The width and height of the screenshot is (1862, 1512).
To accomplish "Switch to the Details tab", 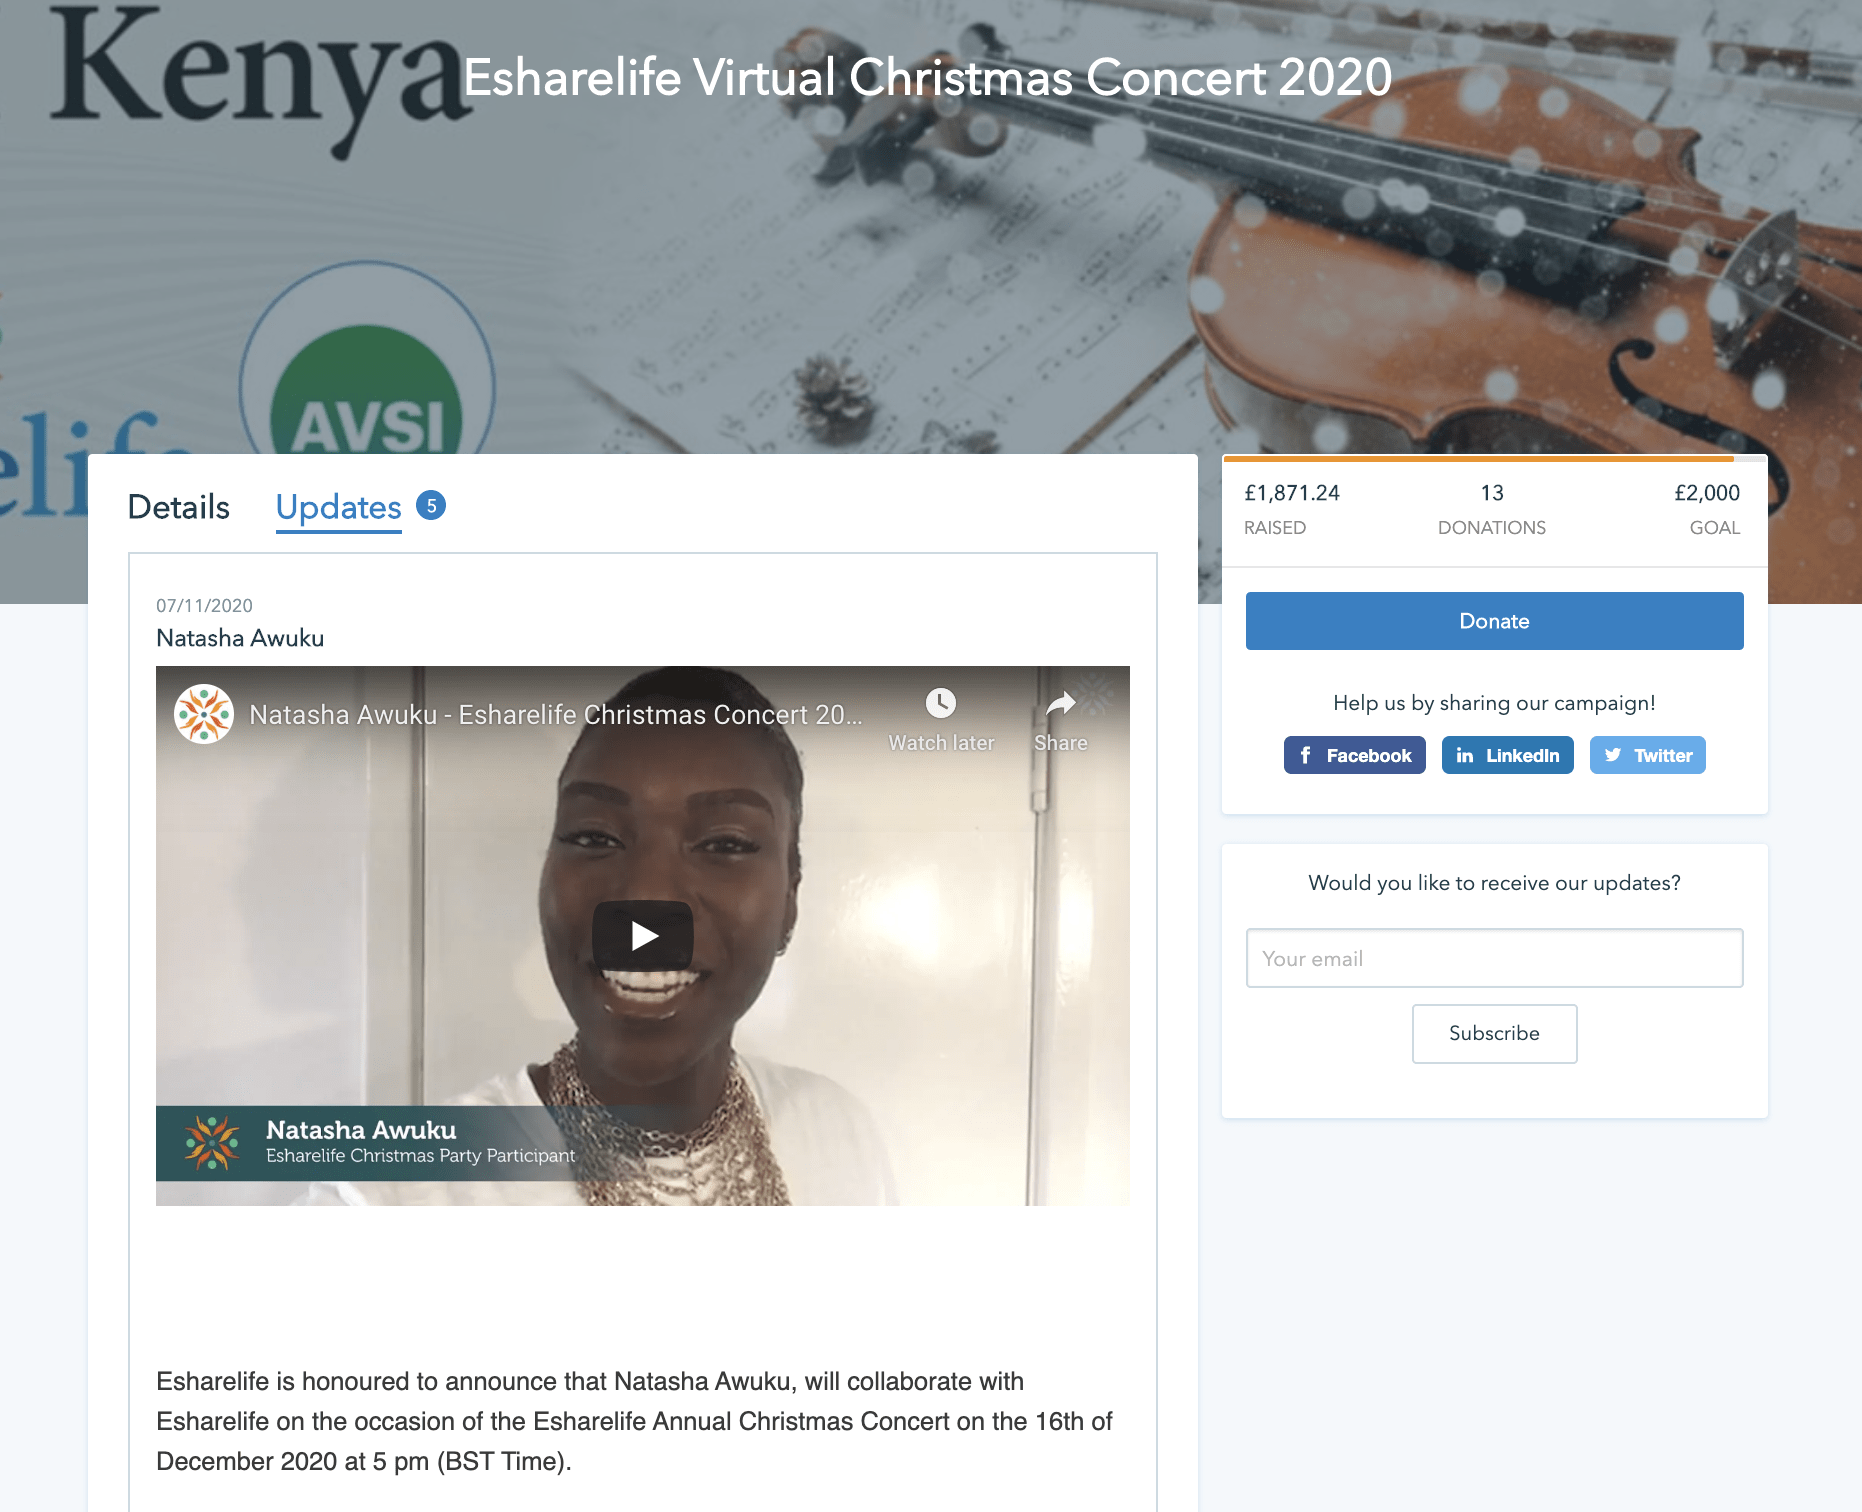I will (179, 507).
